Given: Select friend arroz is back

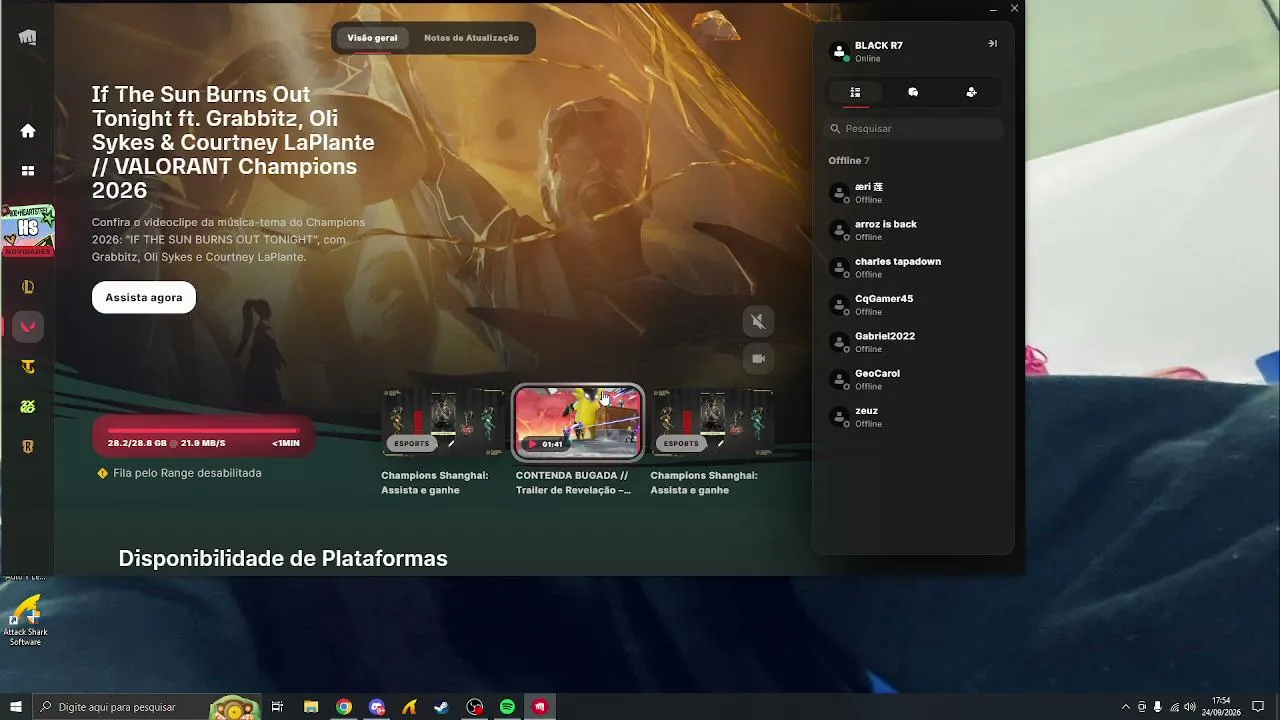Looking at the screenshot, I should (x=913, y=230).
